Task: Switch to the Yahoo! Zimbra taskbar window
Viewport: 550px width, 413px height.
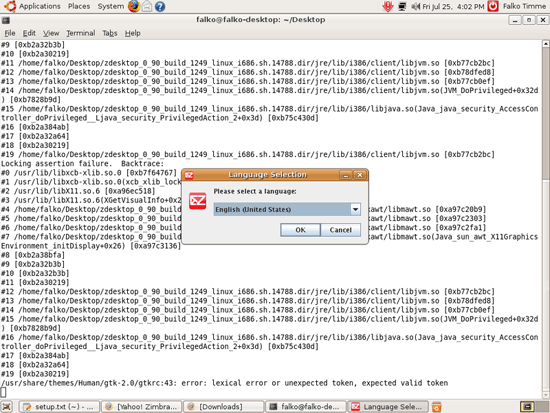Action: point(141,407)
